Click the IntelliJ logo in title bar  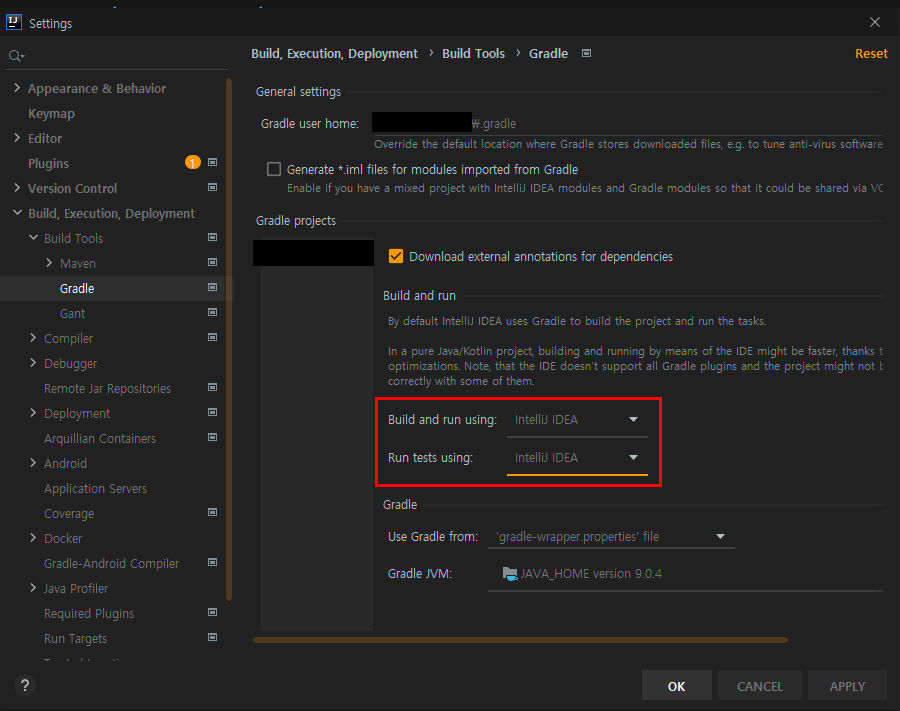tap(14, 22)
